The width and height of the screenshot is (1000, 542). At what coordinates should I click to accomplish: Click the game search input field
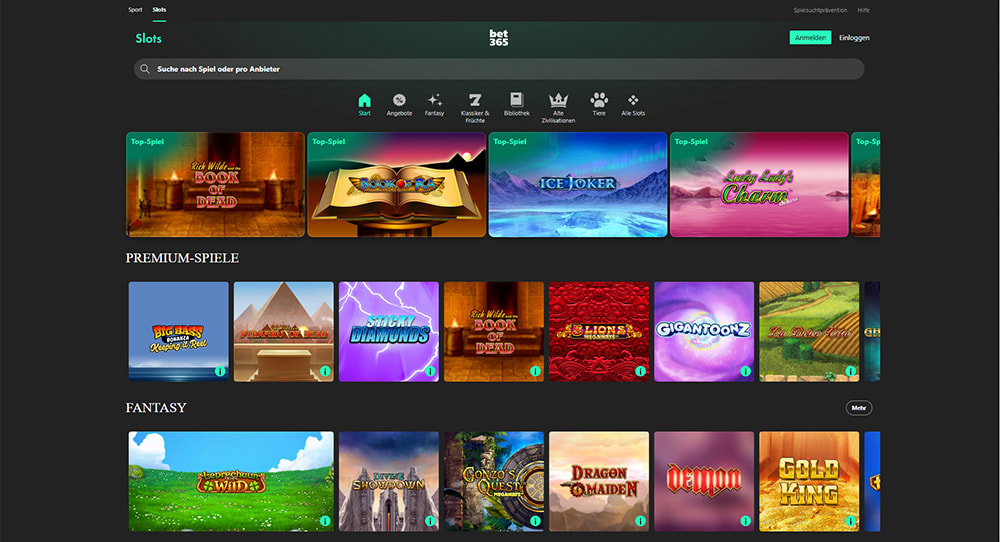click(x=499, y=69)
